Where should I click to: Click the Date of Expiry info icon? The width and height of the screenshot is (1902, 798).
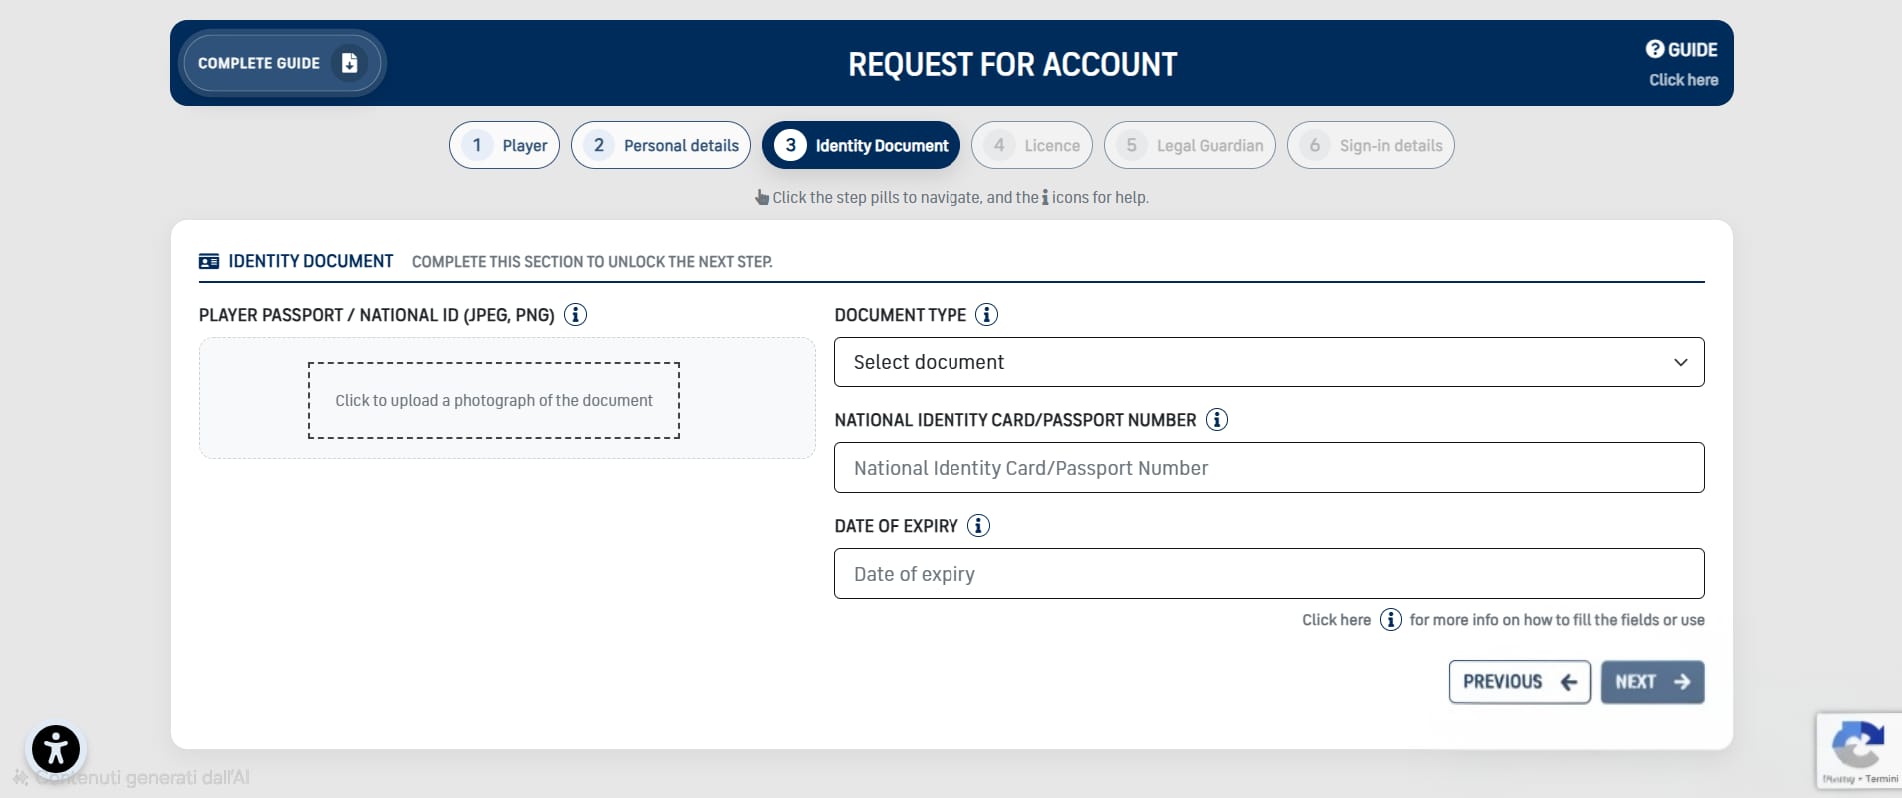978,526
